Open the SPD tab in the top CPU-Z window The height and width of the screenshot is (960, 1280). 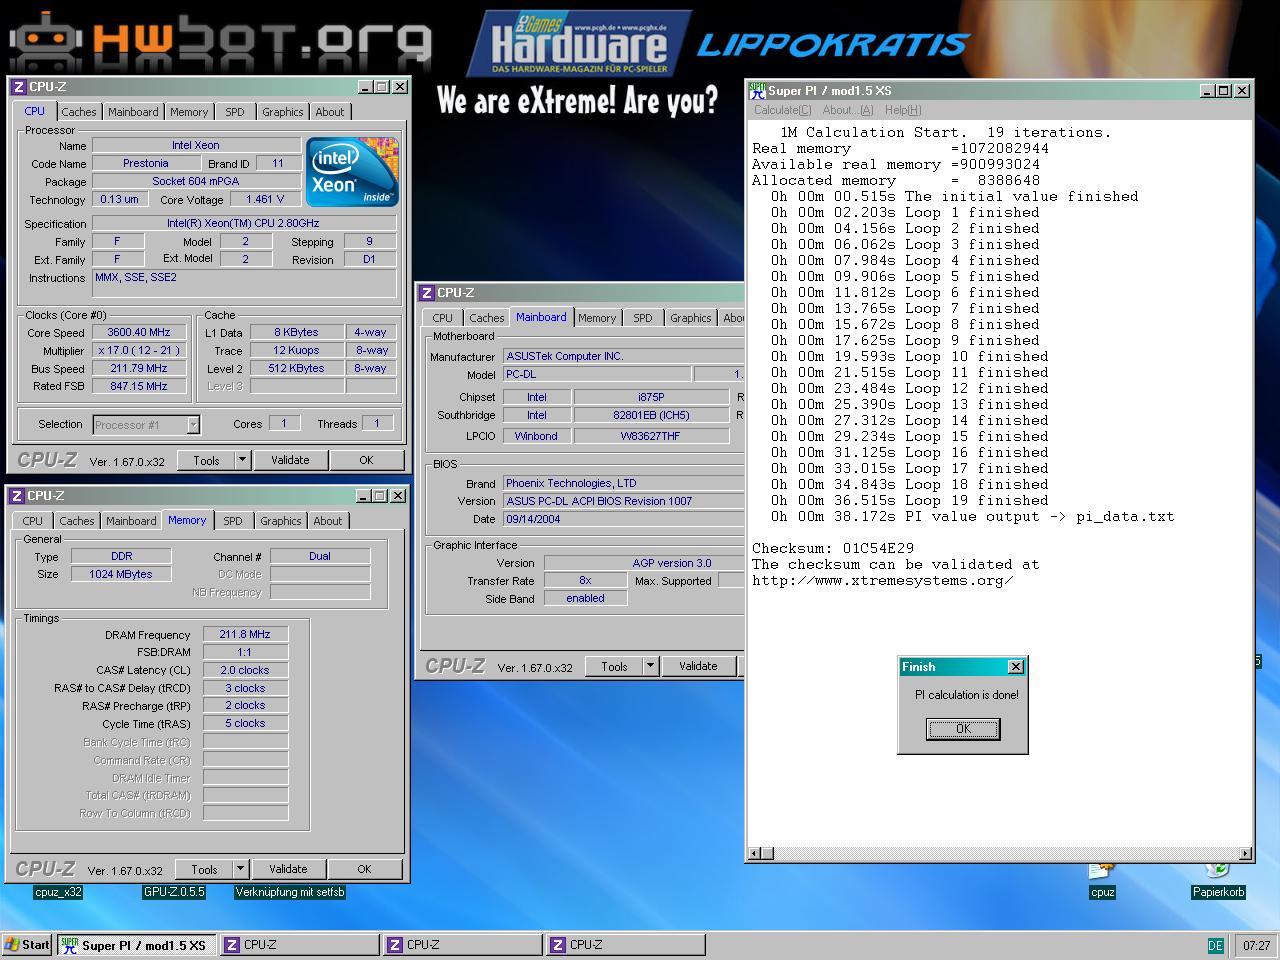pos(235,112)
